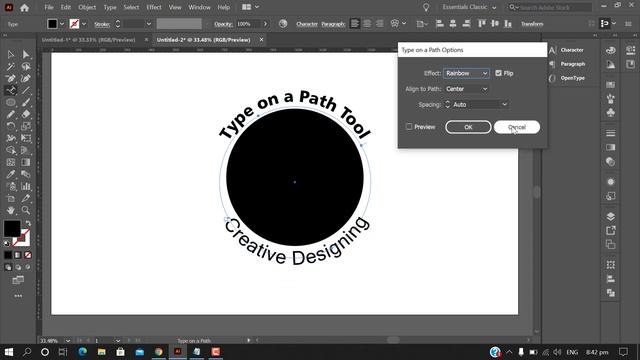Select the Direct Selection tool
This screenshot has height=360, width=640.
(26, 54)
